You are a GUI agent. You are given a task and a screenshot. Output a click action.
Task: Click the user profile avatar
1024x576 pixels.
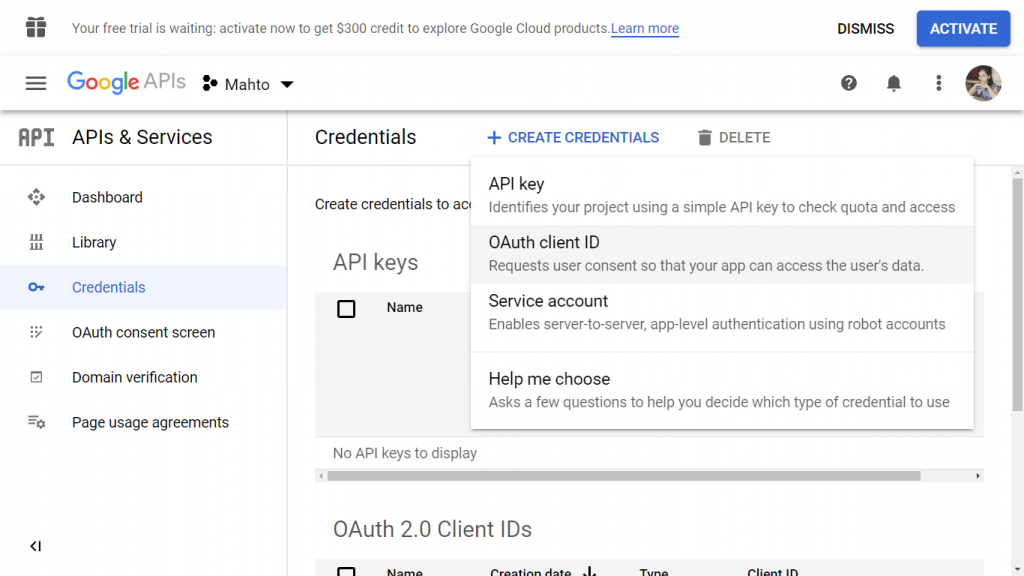[983, 84]
